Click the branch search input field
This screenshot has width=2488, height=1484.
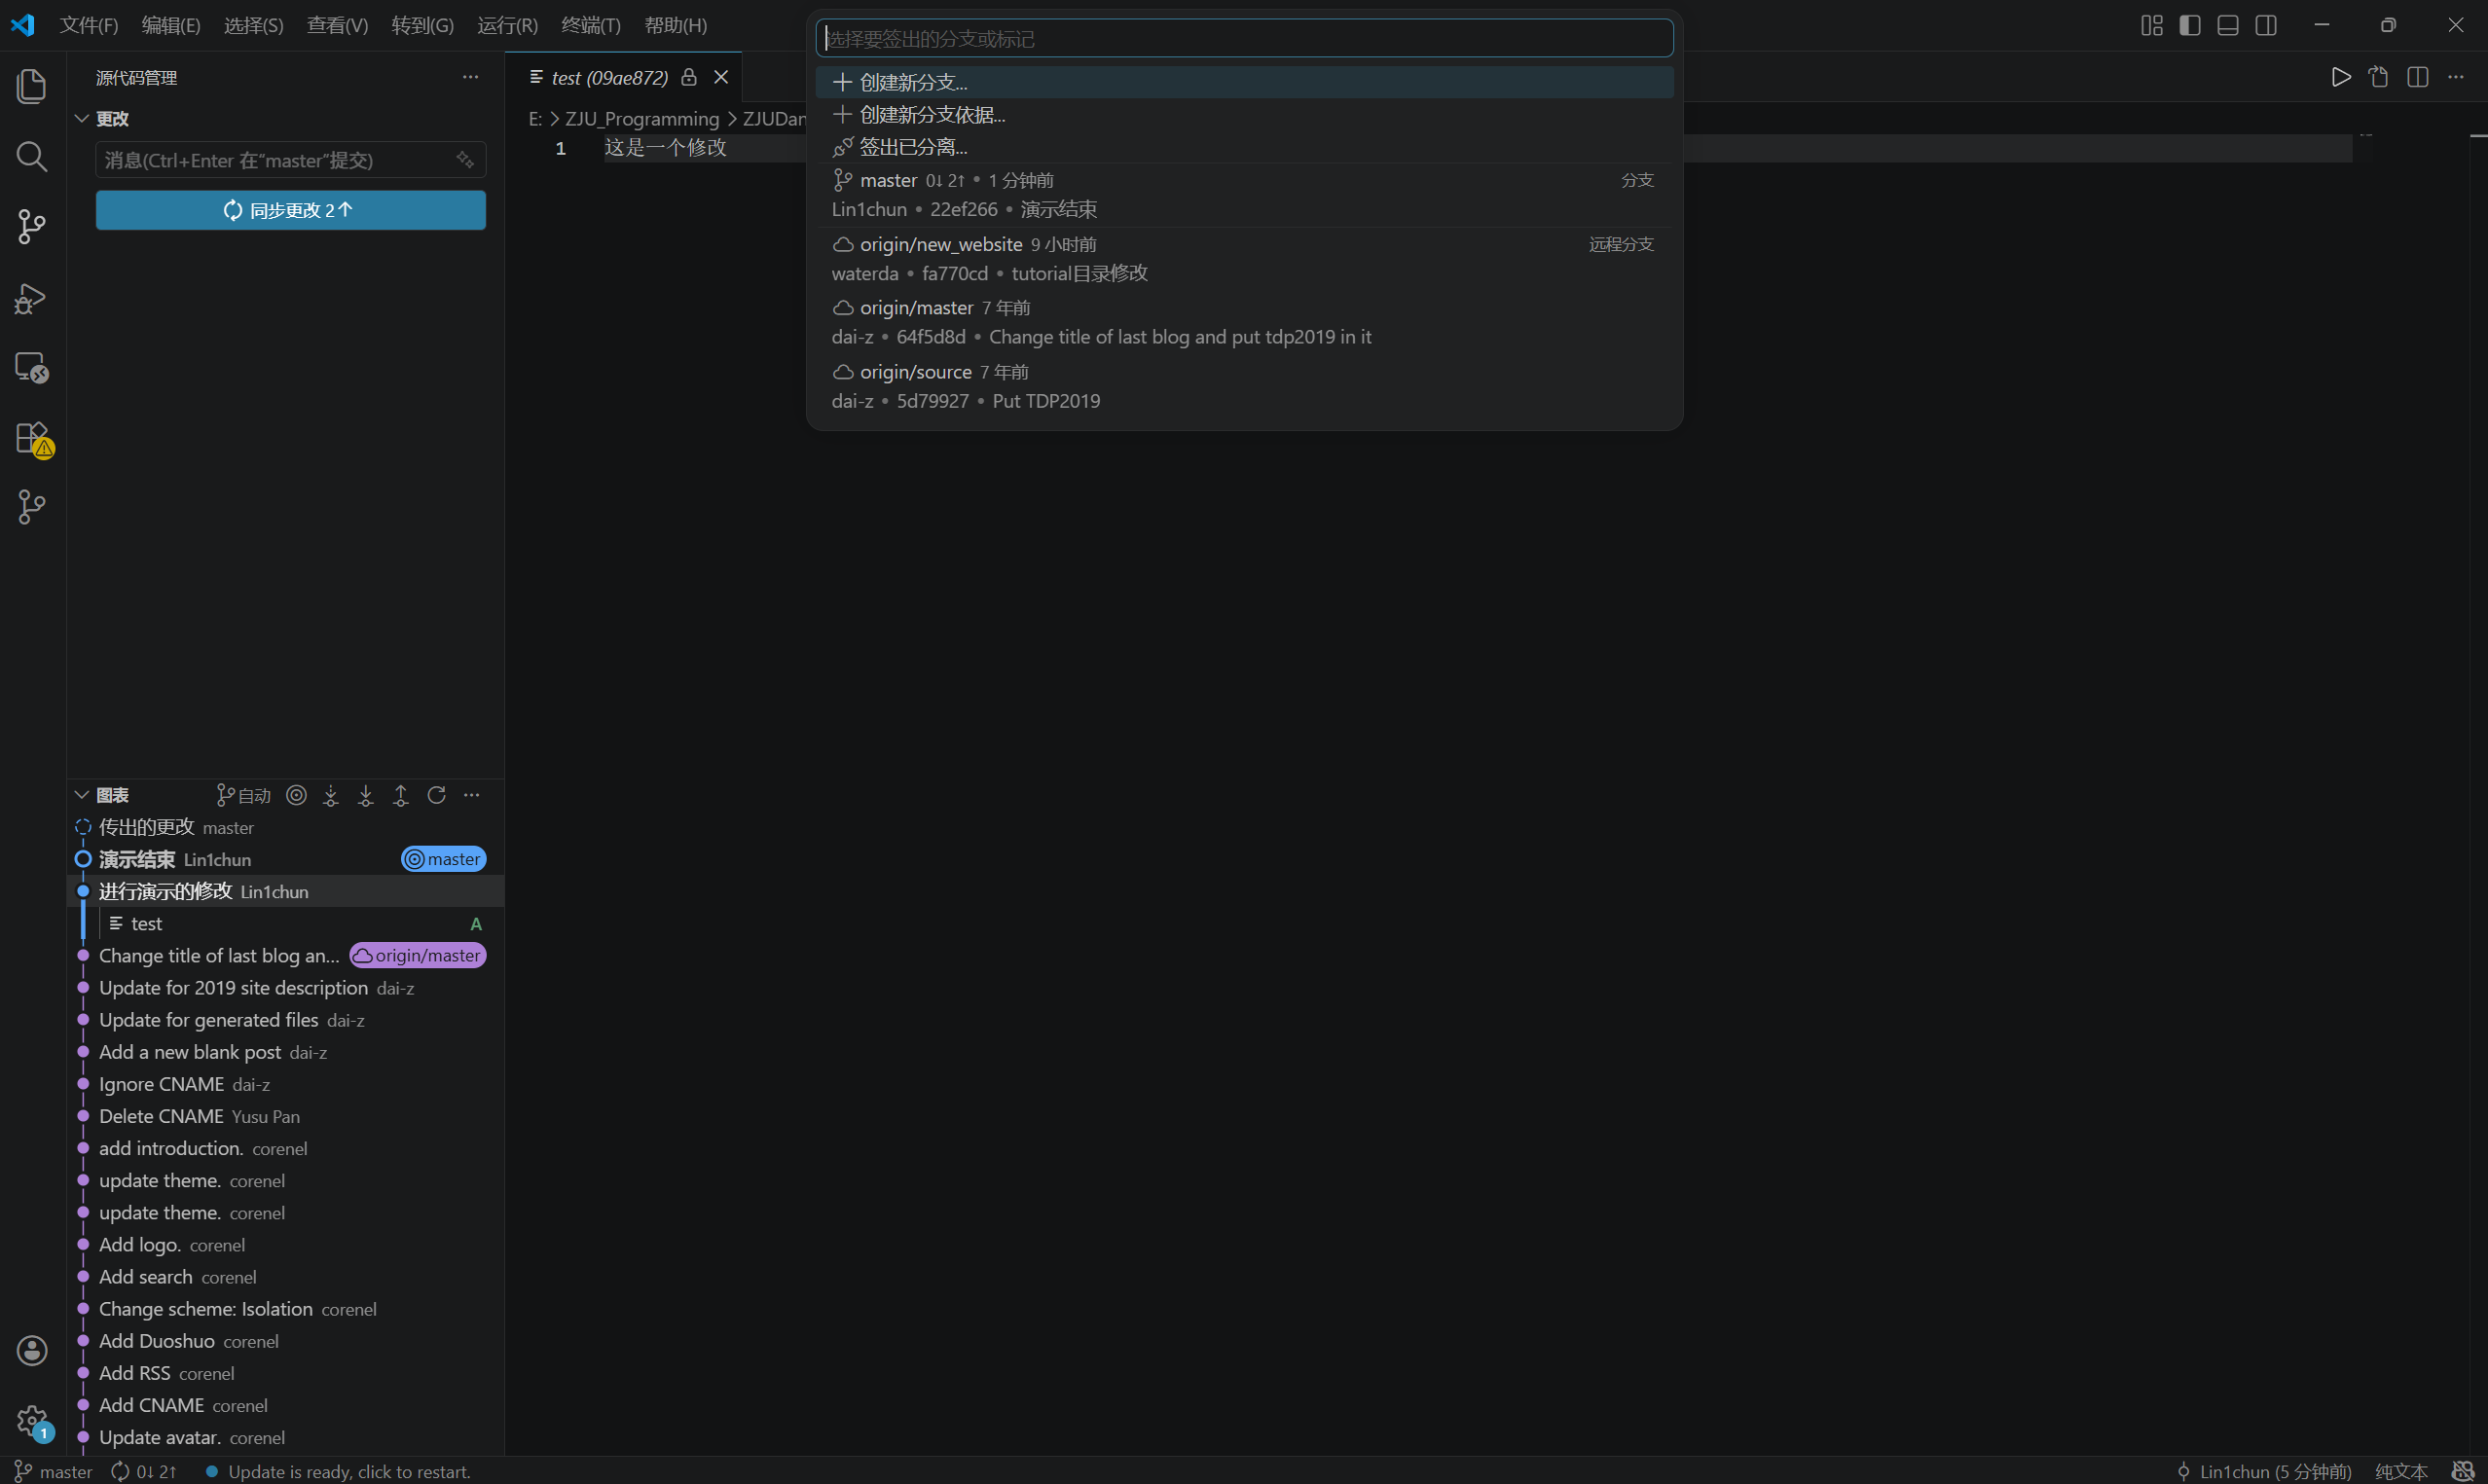[x=1244, y=38]
